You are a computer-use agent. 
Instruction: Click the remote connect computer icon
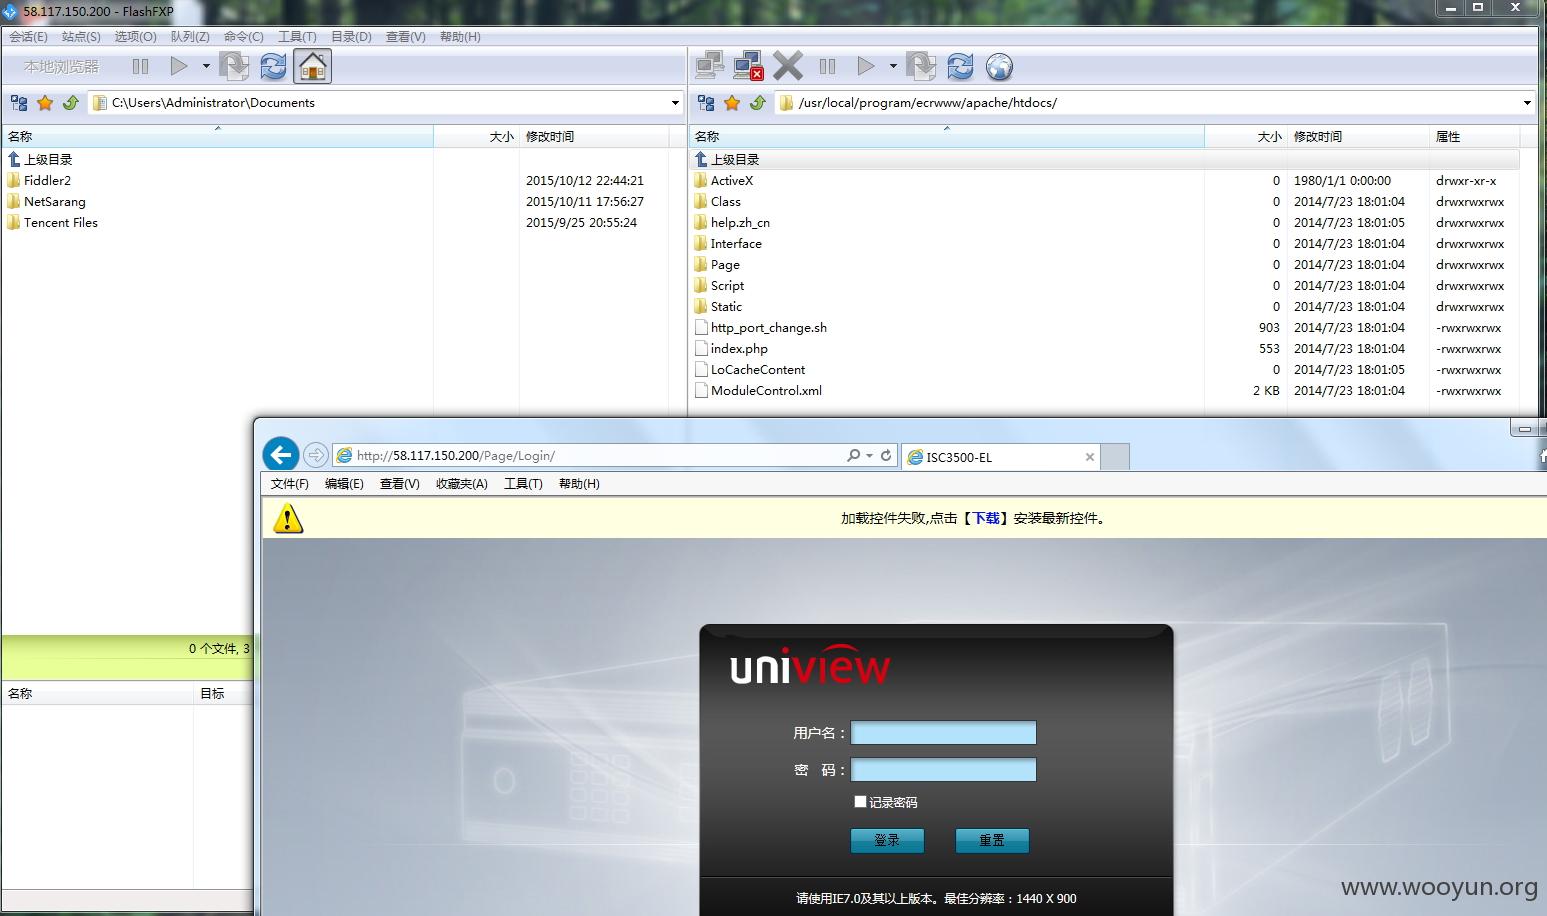coord(710,66)
